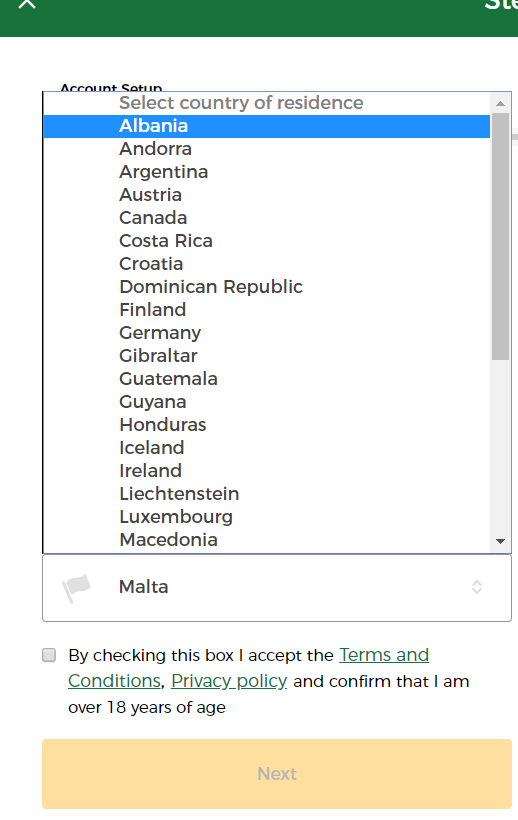Select Albania from the country list
518x820 pixels.
pyautogui.click(x=267, y=126)
